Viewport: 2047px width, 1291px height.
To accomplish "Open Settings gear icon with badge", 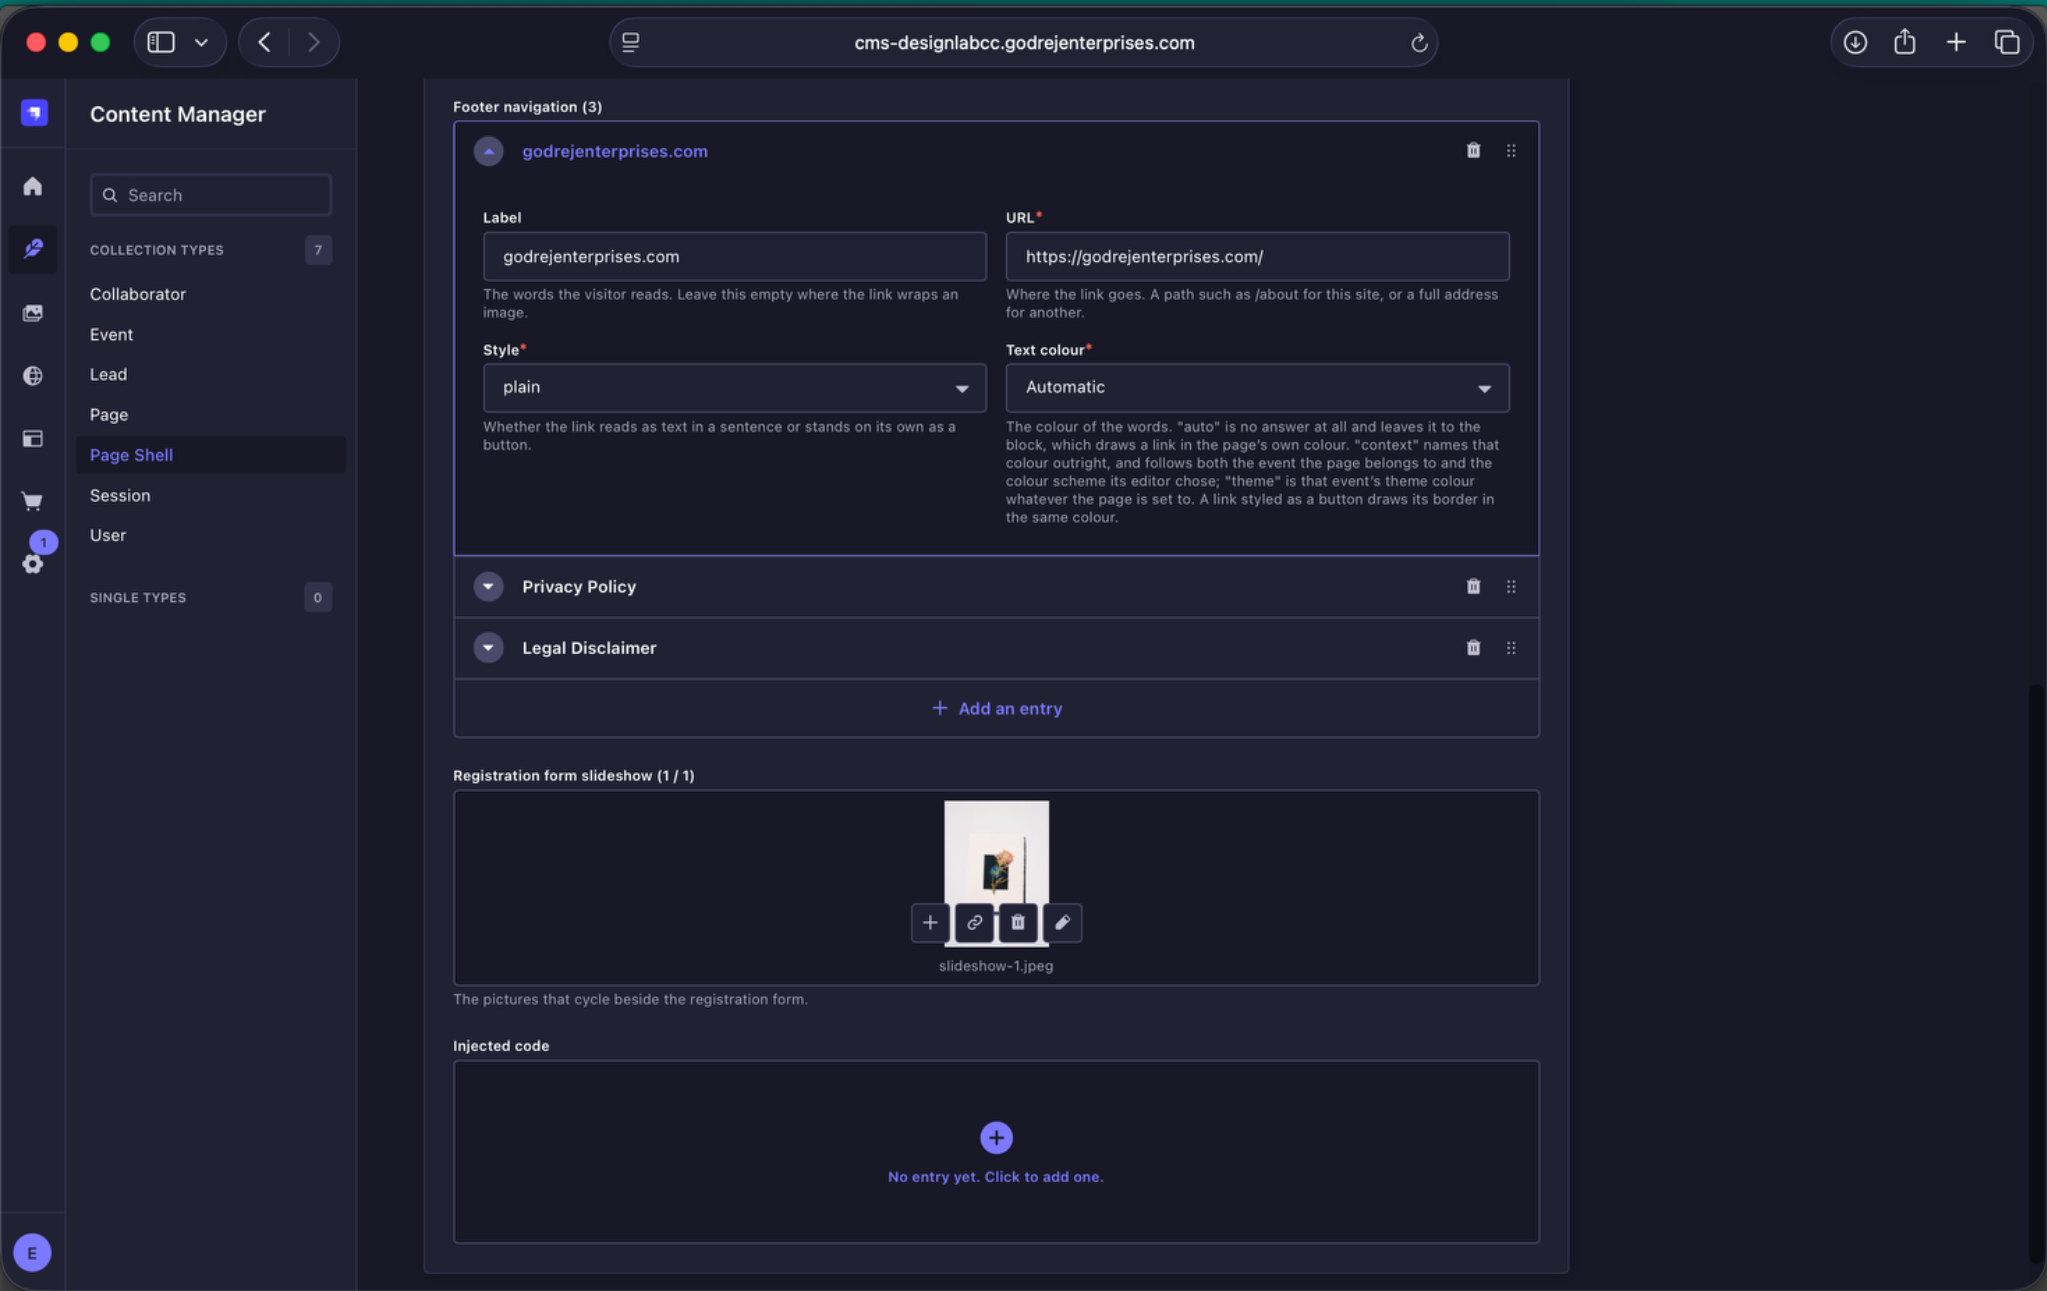I will pyautogui.click(x=33, y=563).
